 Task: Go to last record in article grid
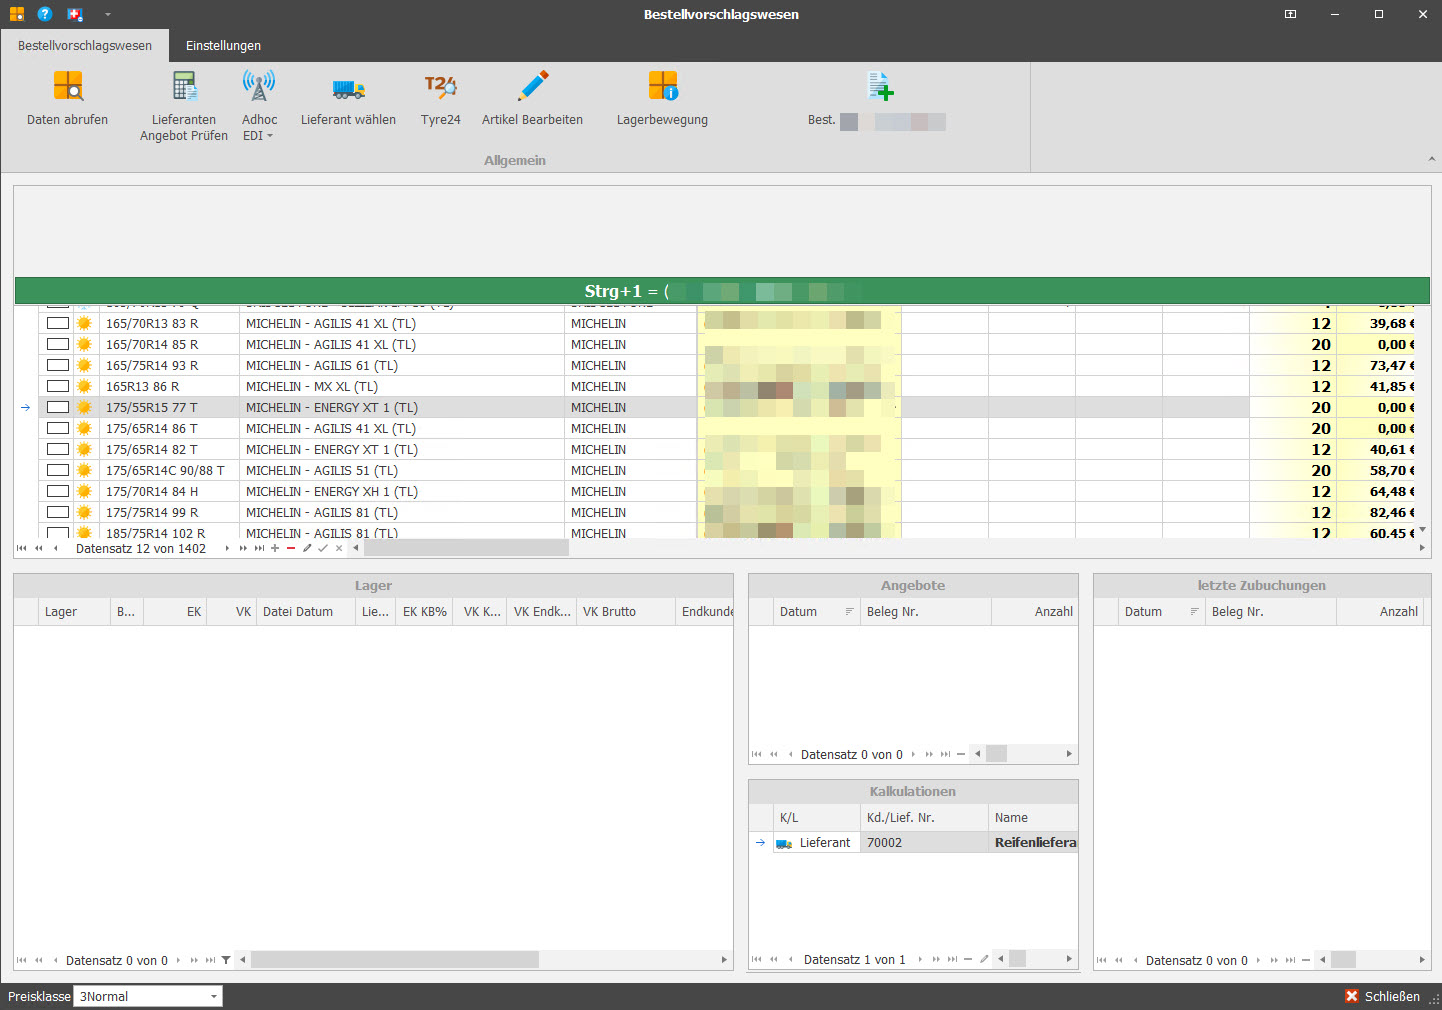pyautogui.click(x=259, y=548)
